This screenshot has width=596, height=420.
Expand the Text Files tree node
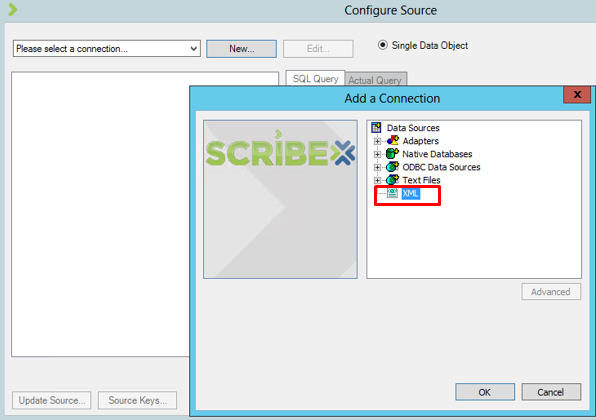[377, 180]
